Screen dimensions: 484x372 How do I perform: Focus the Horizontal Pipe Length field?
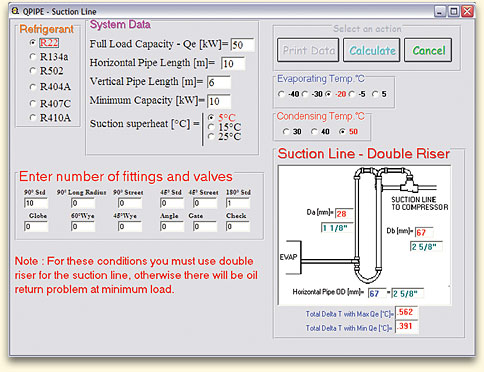[233, 63]
